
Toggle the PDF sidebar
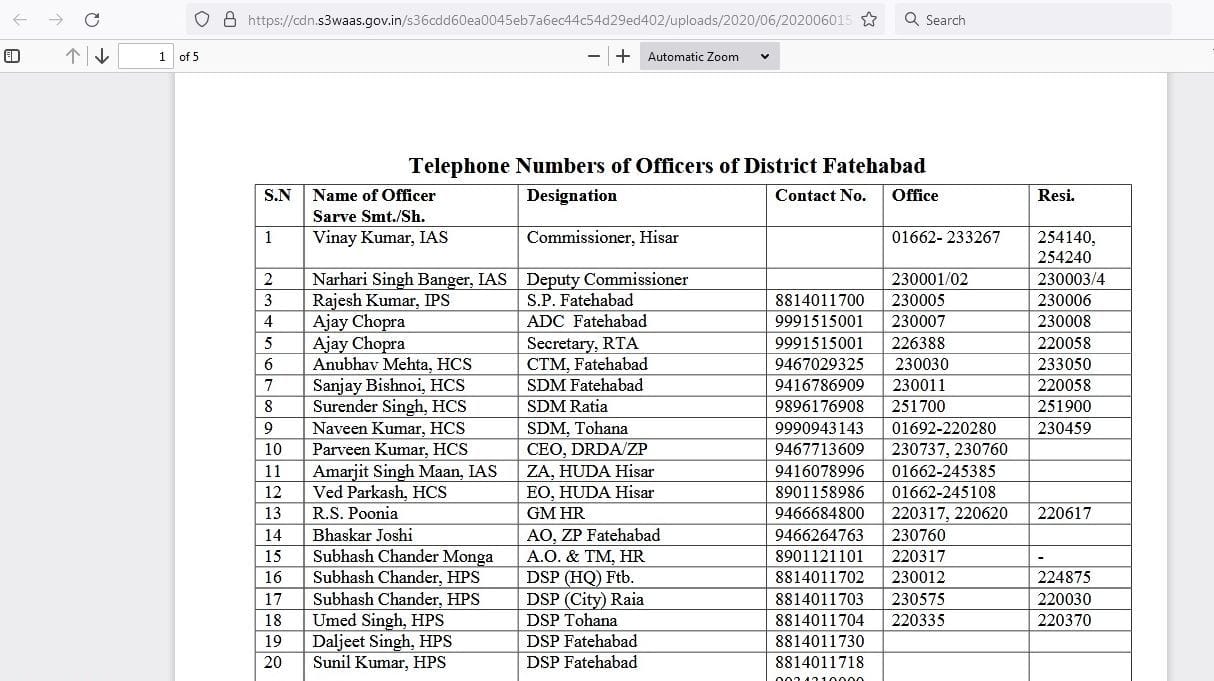pyautogui.click(x=12, y=56)
